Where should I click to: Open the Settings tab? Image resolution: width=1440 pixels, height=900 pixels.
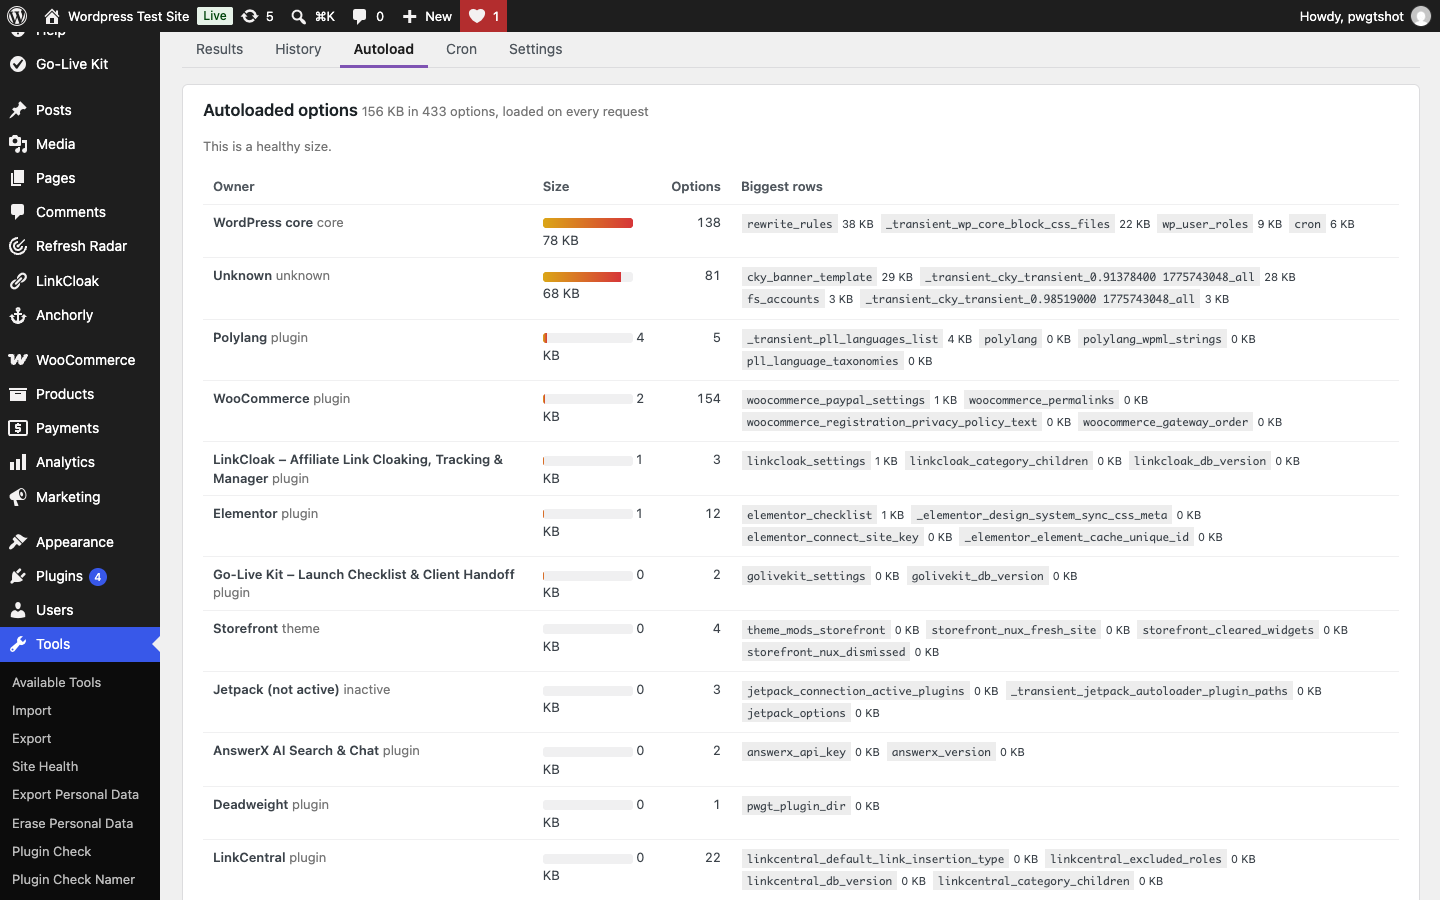(x=535, y=49)
